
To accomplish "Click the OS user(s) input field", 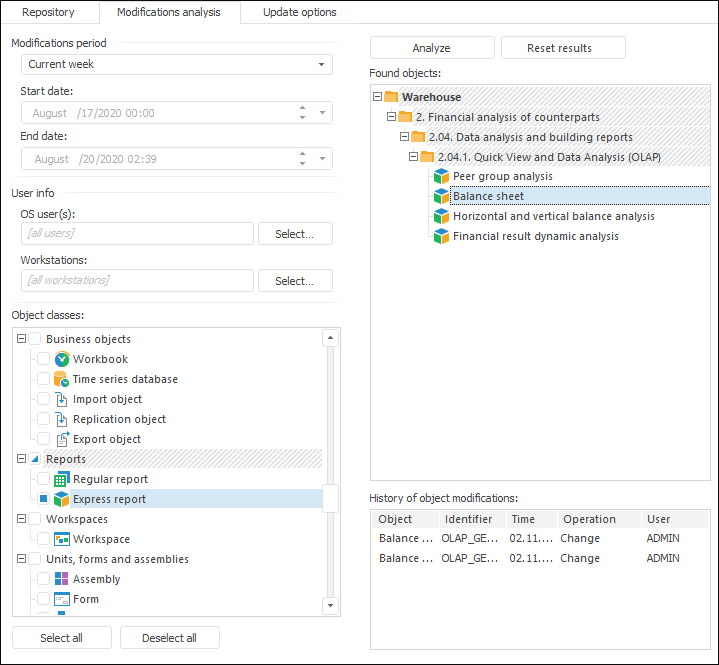I will click(137, 233).
